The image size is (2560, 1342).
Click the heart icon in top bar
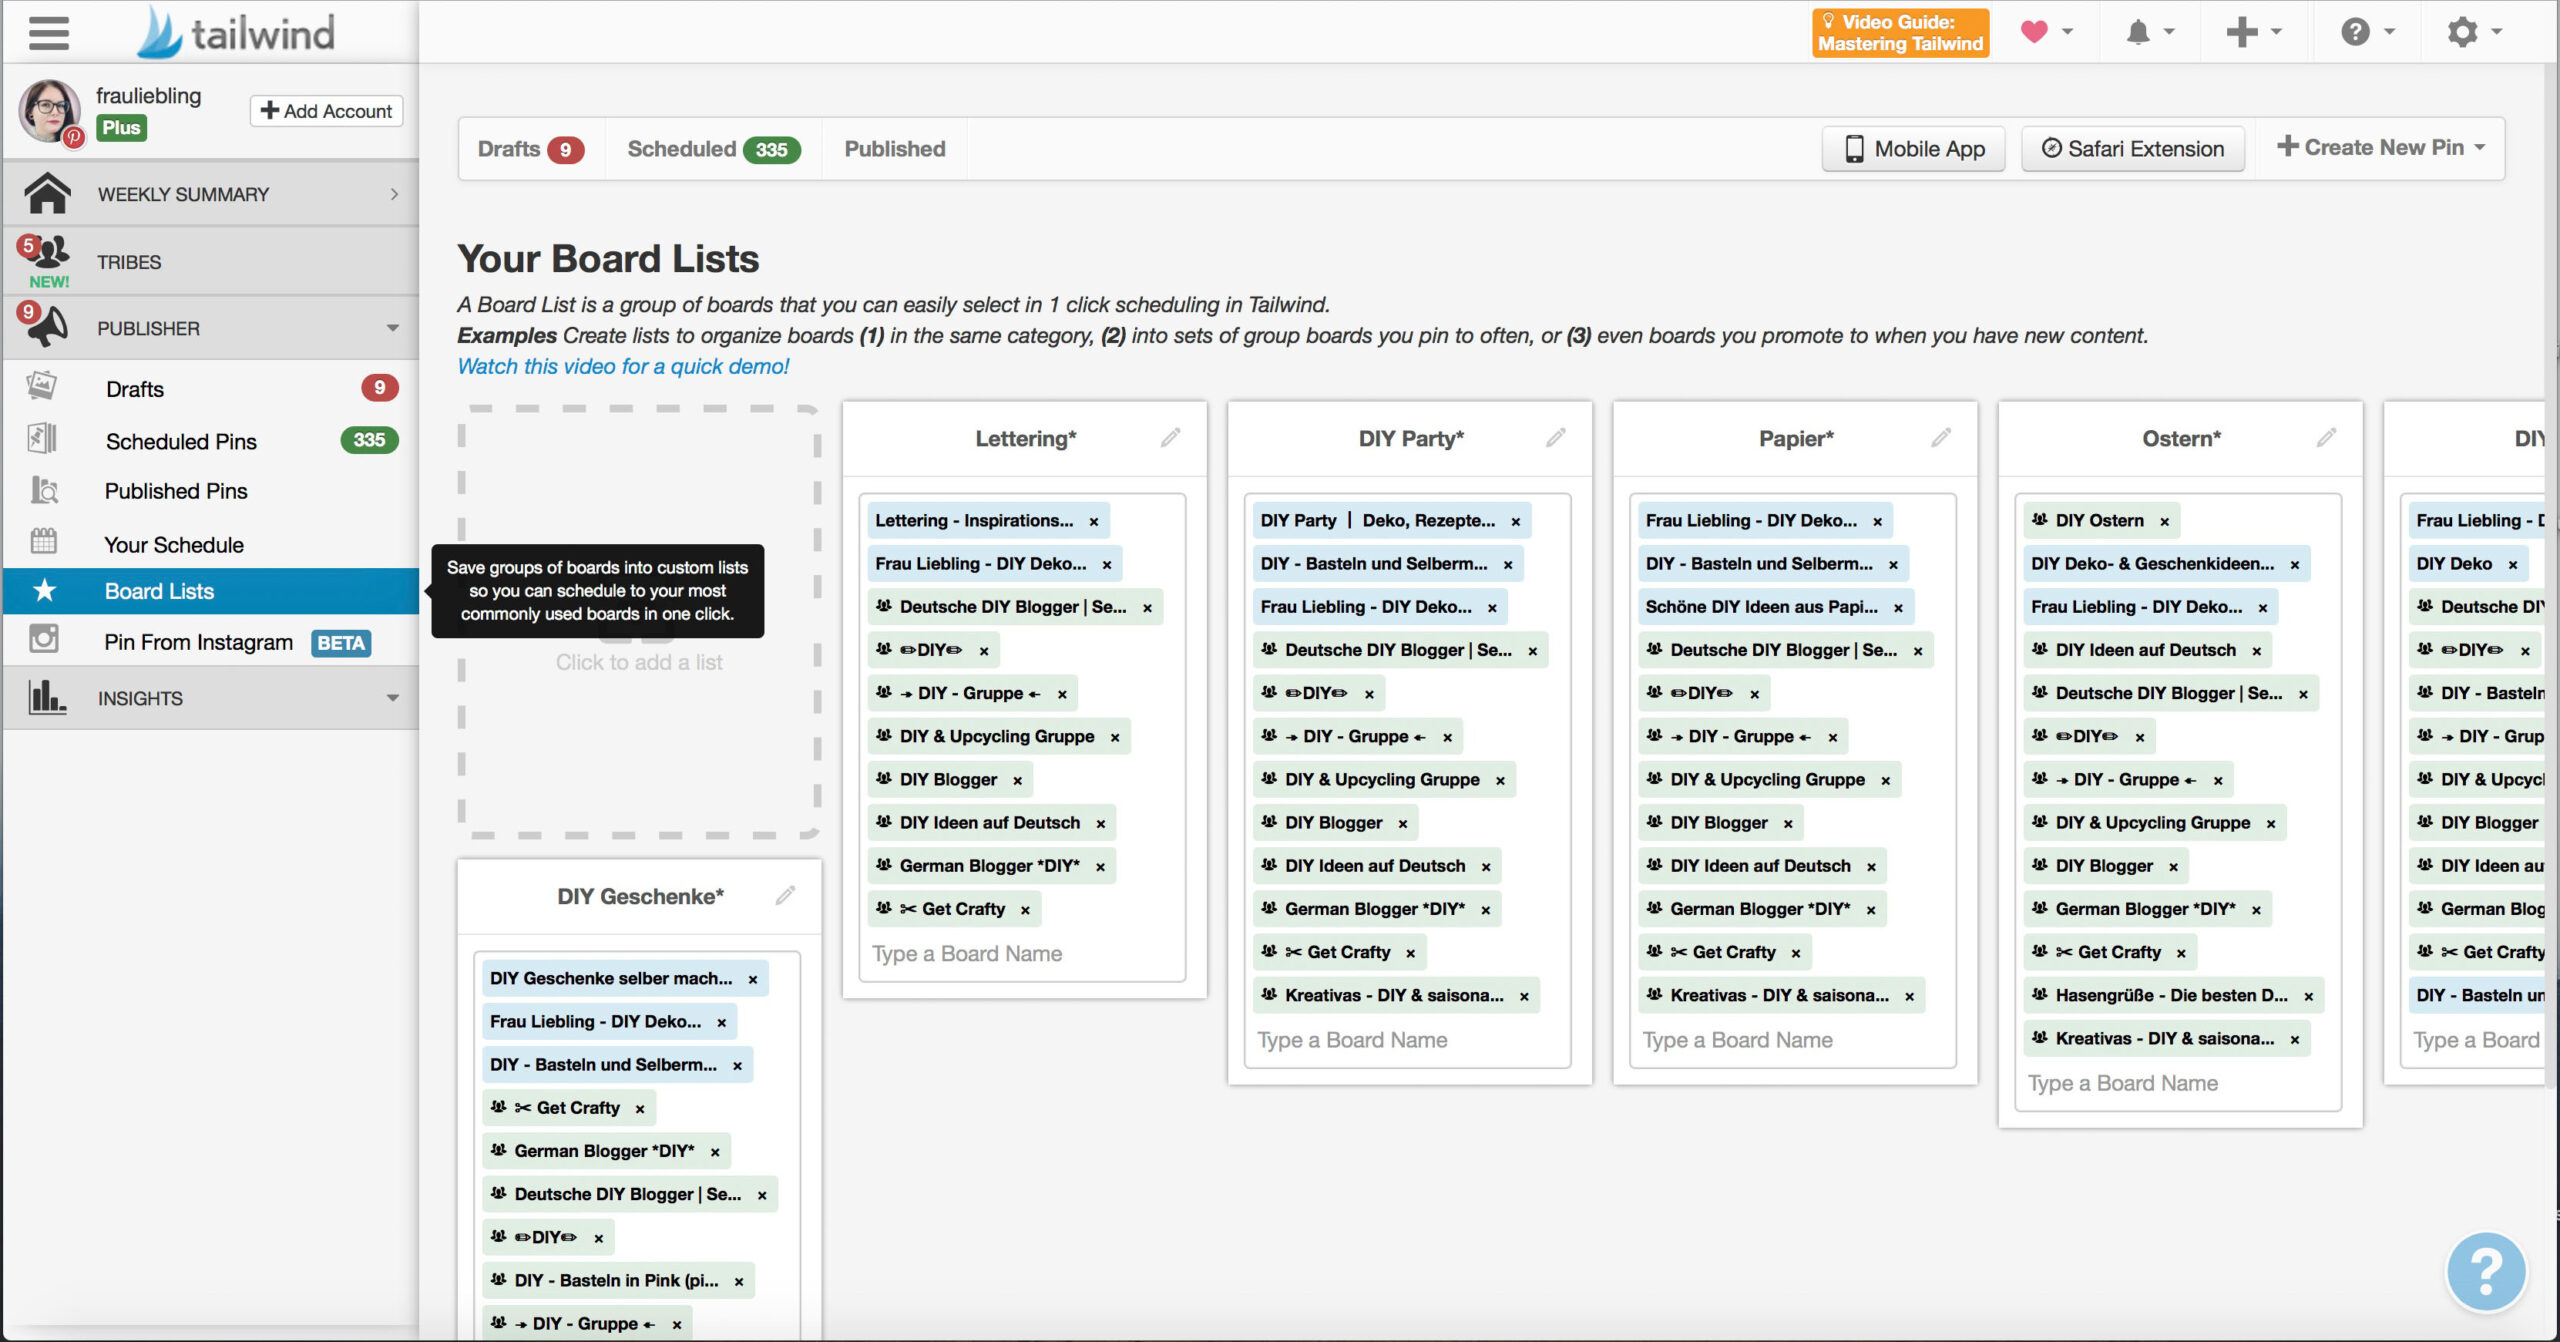click(x=2033, y=32)
